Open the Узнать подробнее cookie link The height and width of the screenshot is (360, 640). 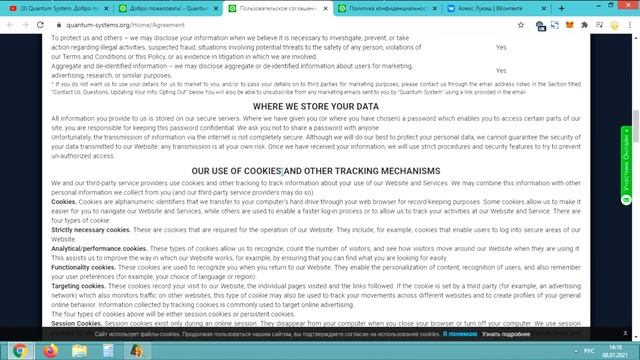[506, 334]
